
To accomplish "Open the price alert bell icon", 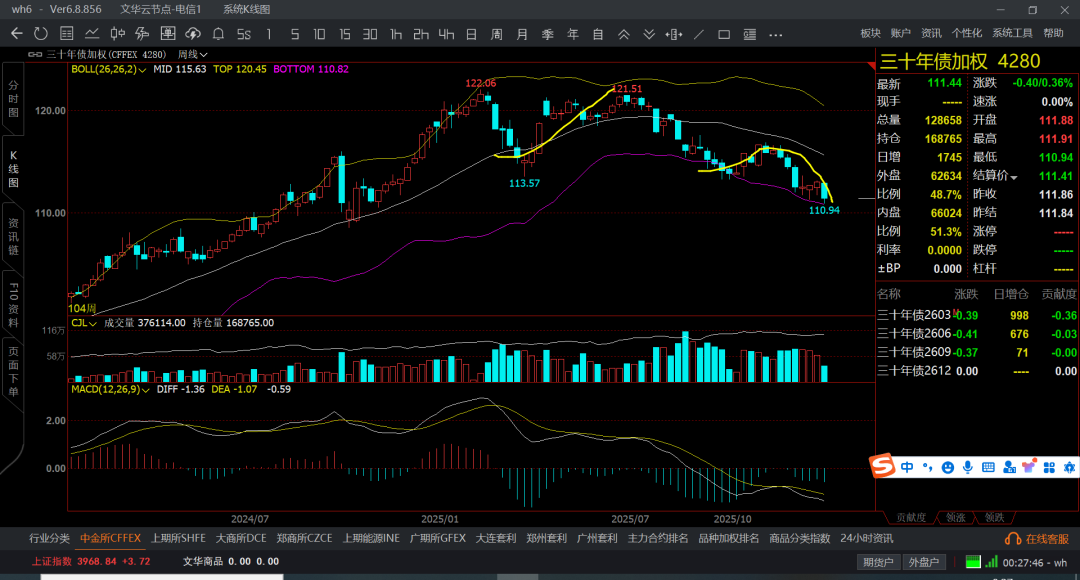I will click(218, 33).
